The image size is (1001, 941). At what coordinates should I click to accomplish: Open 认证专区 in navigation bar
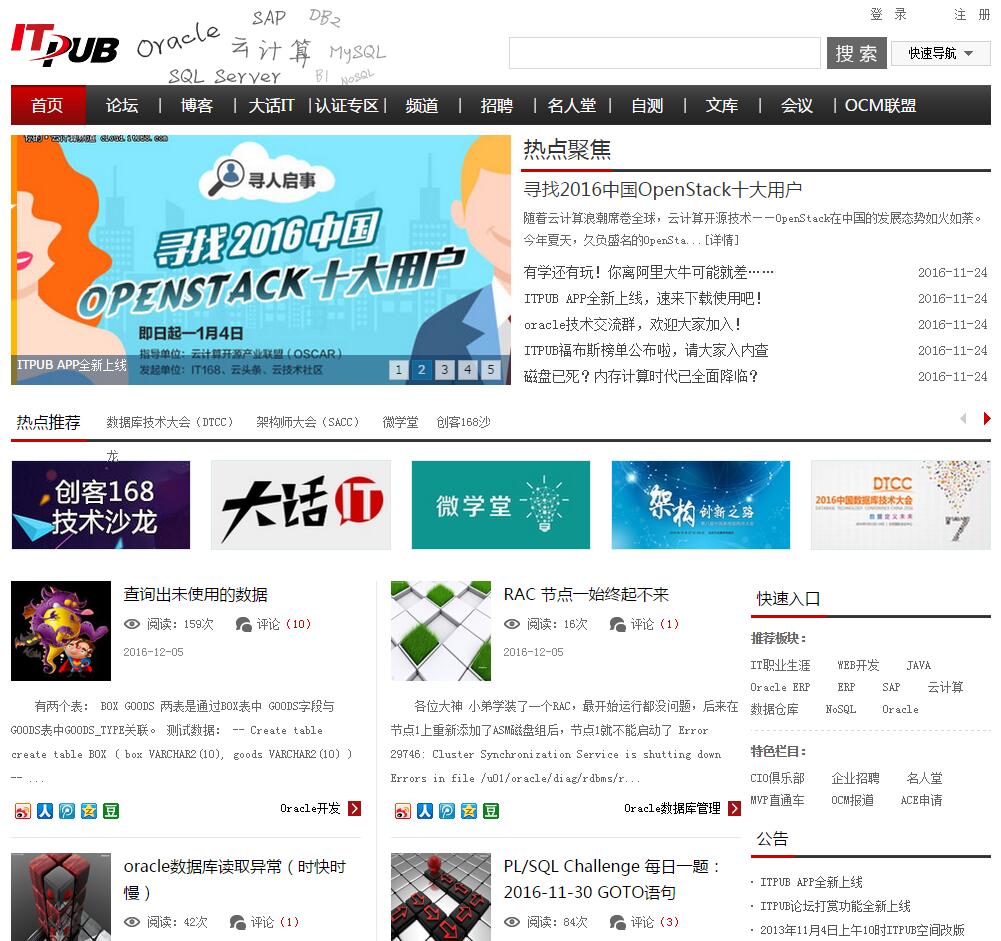point(347,105)
